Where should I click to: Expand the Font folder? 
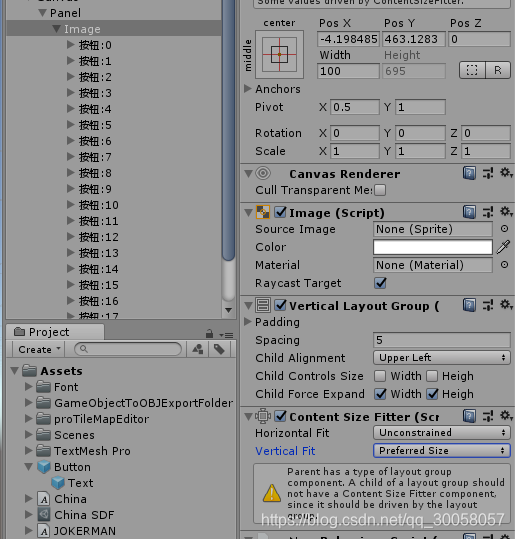[29, 386]
